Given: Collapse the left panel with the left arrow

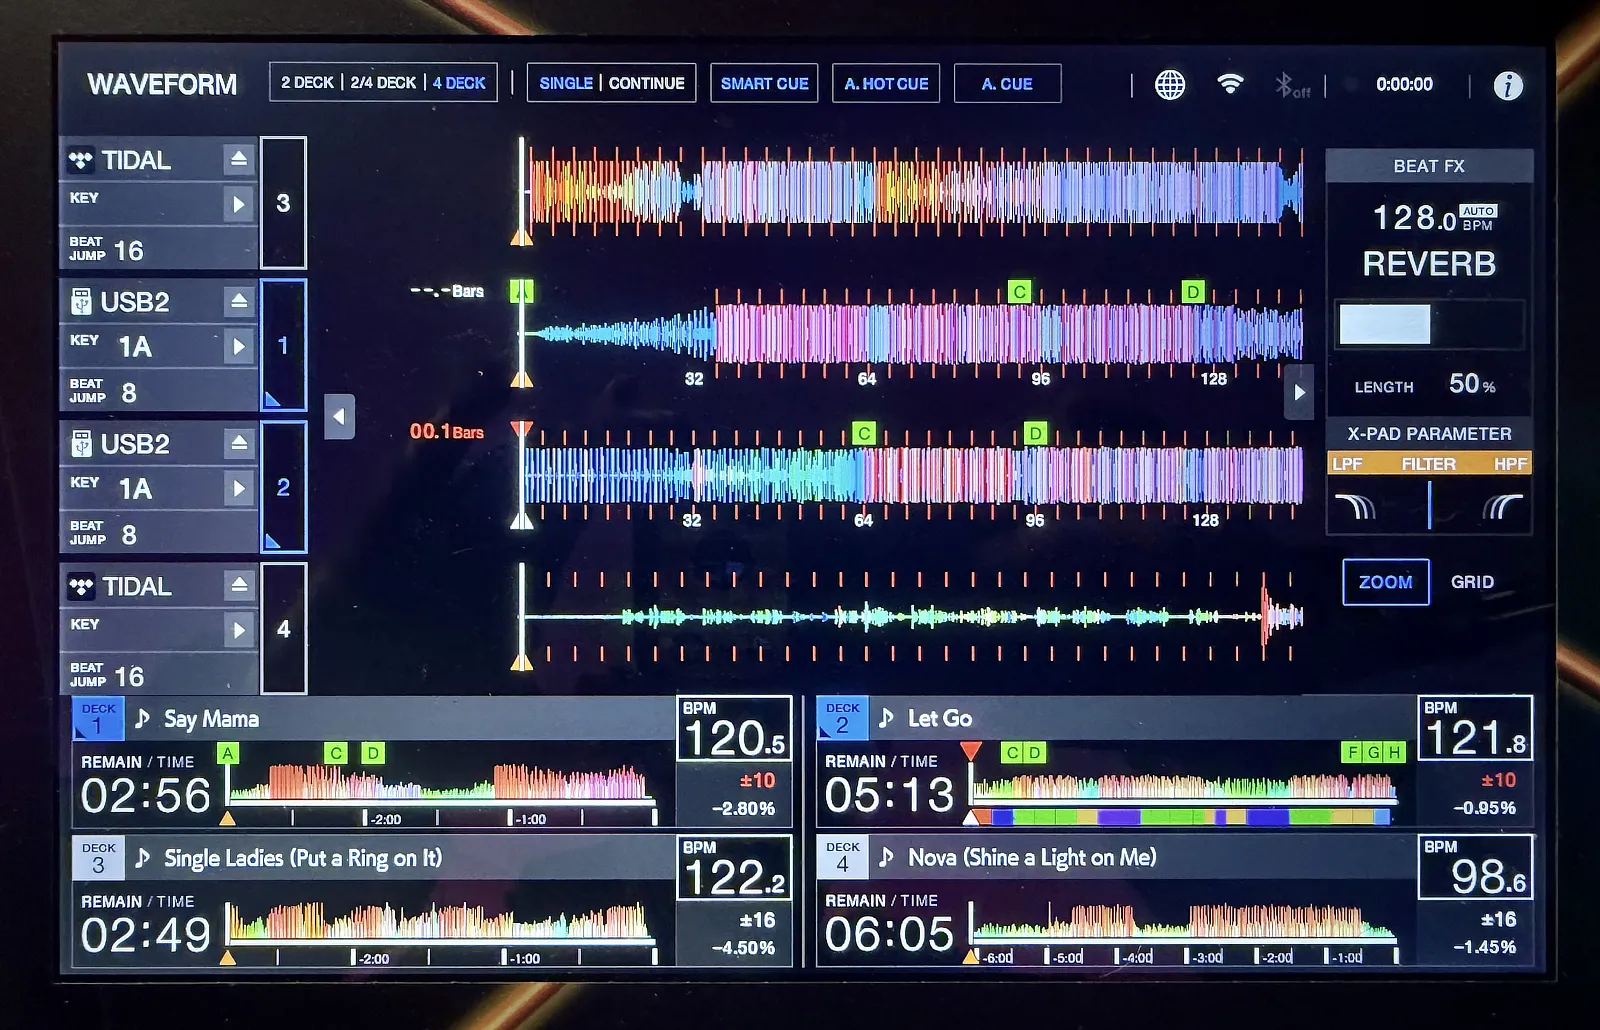Looking at the screenshot, I should point(339,417).
